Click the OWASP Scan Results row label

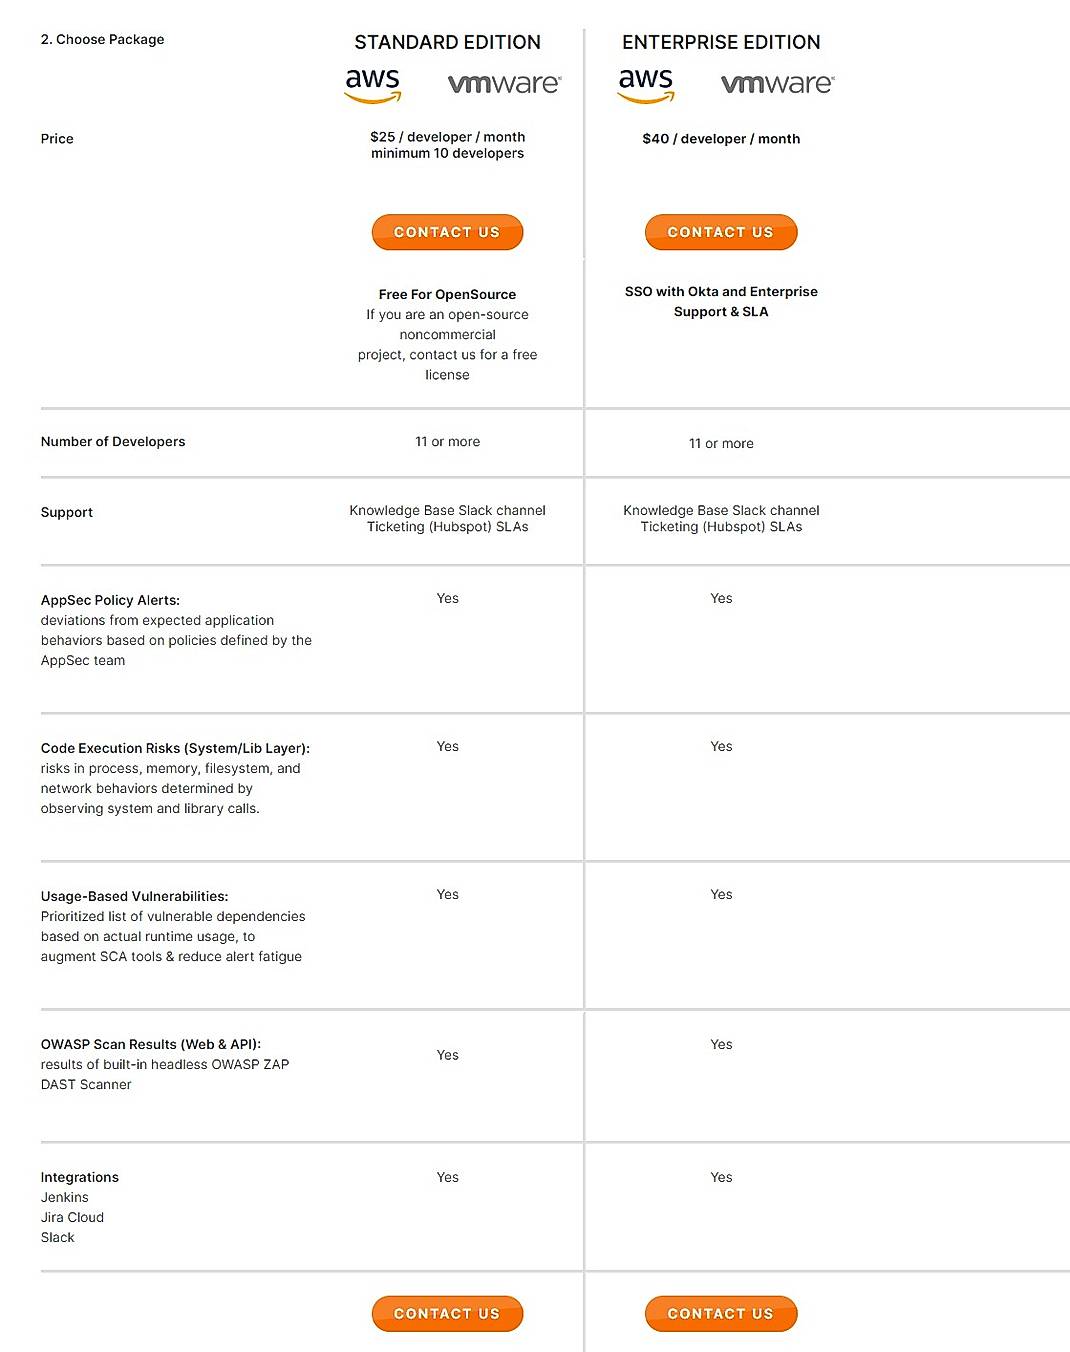(150, 1044)
